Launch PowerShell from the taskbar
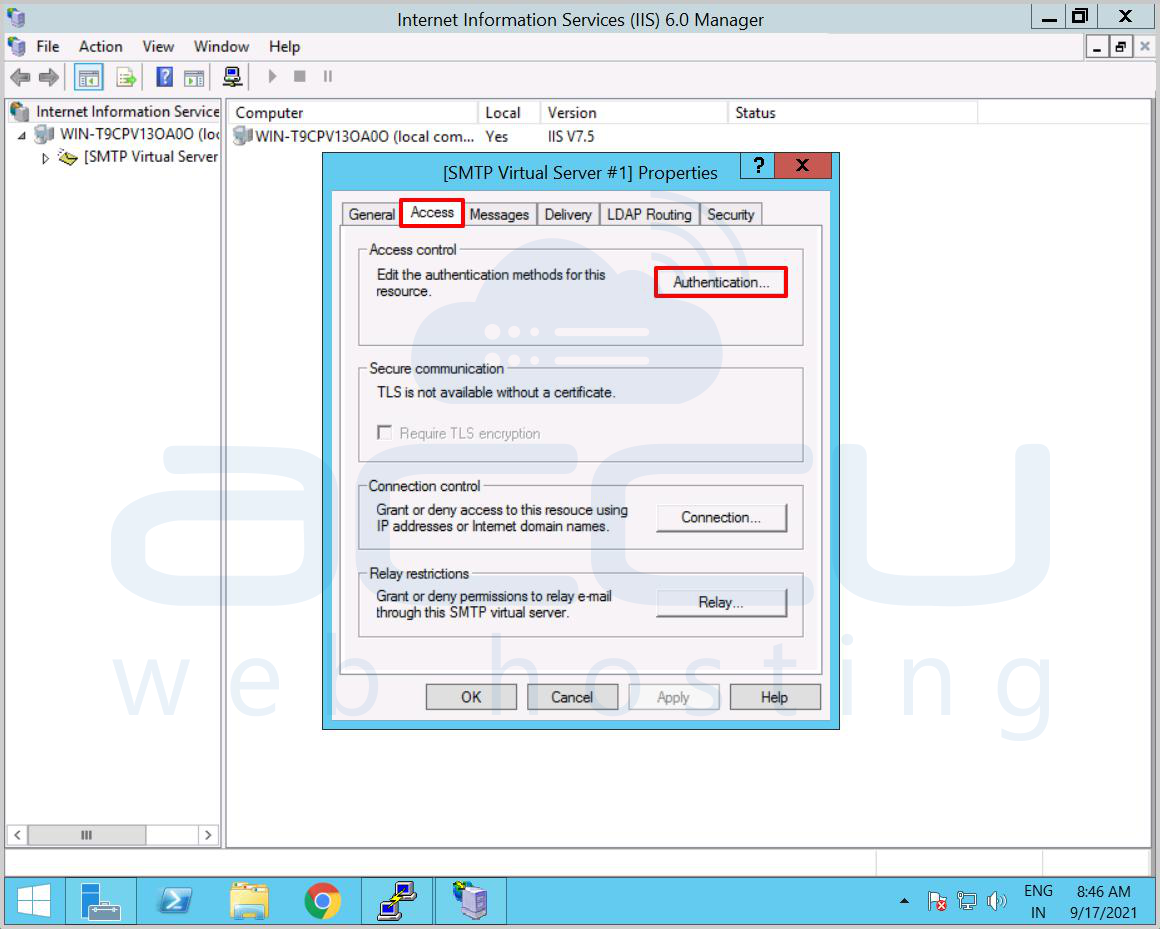 pos(175,901)
